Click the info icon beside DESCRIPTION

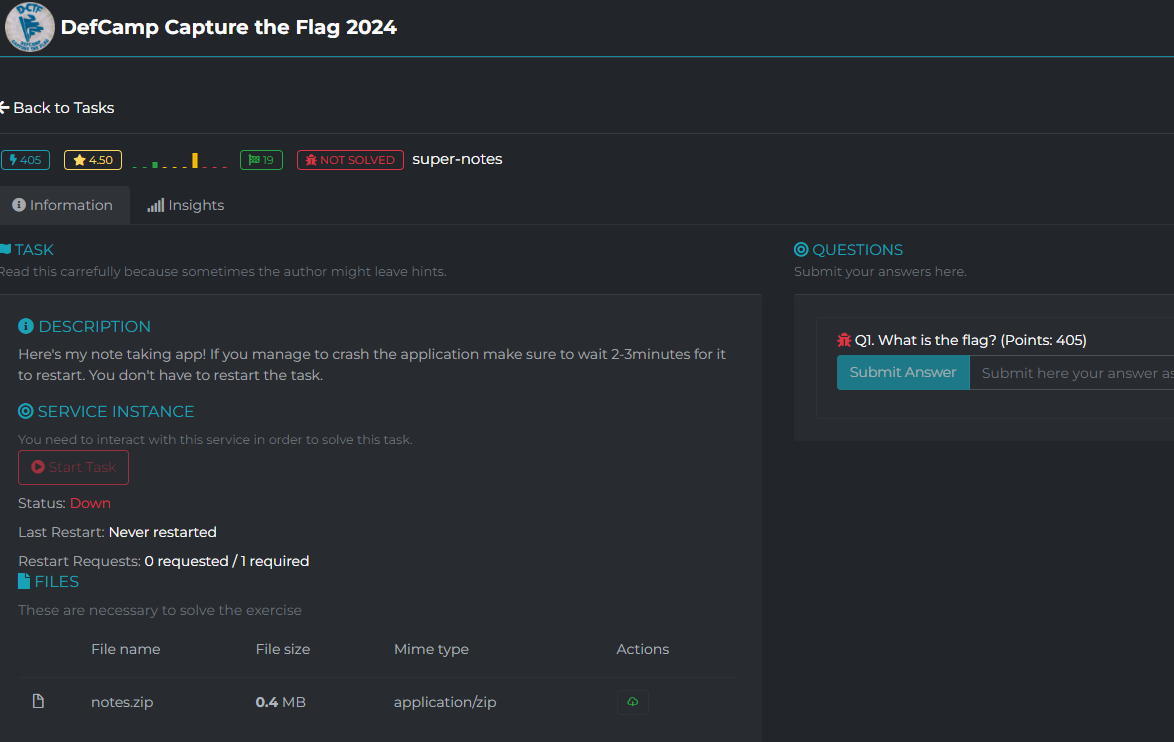25,326
